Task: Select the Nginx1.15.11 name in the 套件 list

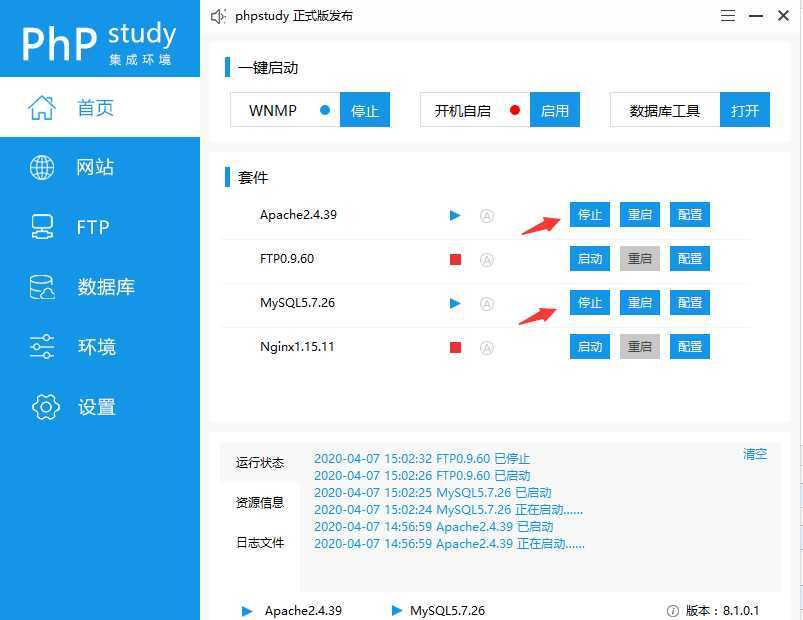Action: click(x=297, y=347)
